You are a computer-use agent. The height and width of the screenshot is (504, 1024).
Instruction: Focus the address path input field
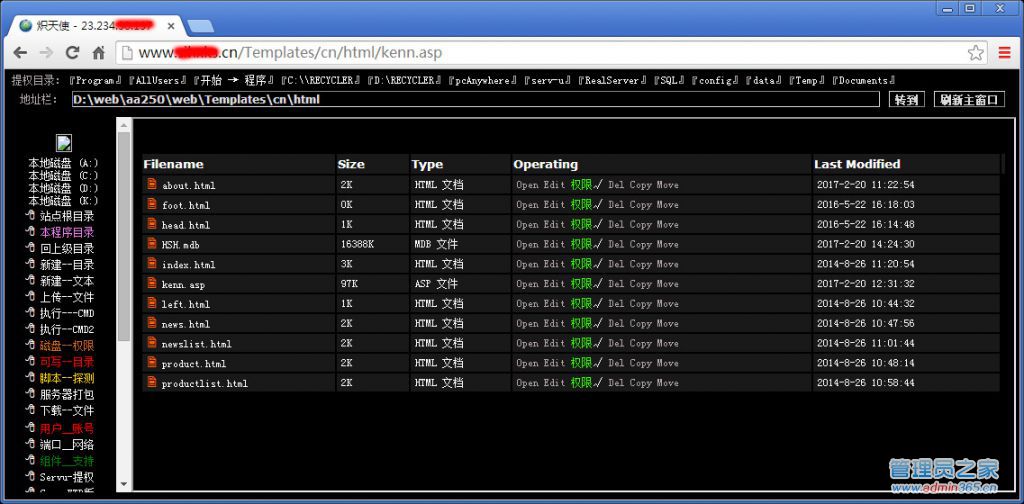(x=475, y=99)
